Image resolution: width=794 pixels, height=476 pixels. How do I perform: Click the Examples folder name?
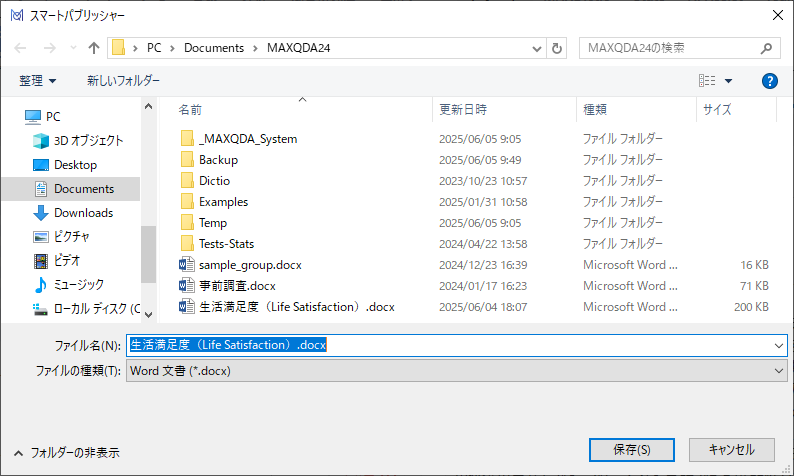223,202
